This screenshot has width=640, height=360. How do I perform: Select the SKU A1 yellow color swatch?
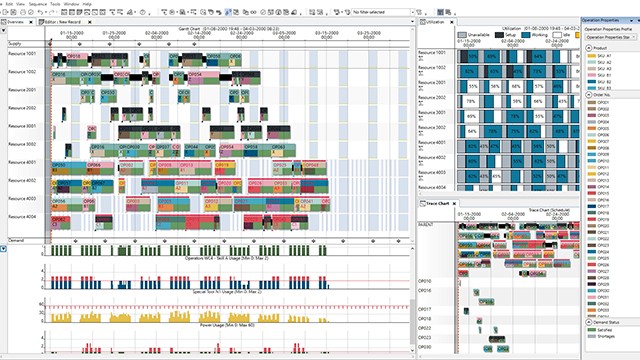592,56
